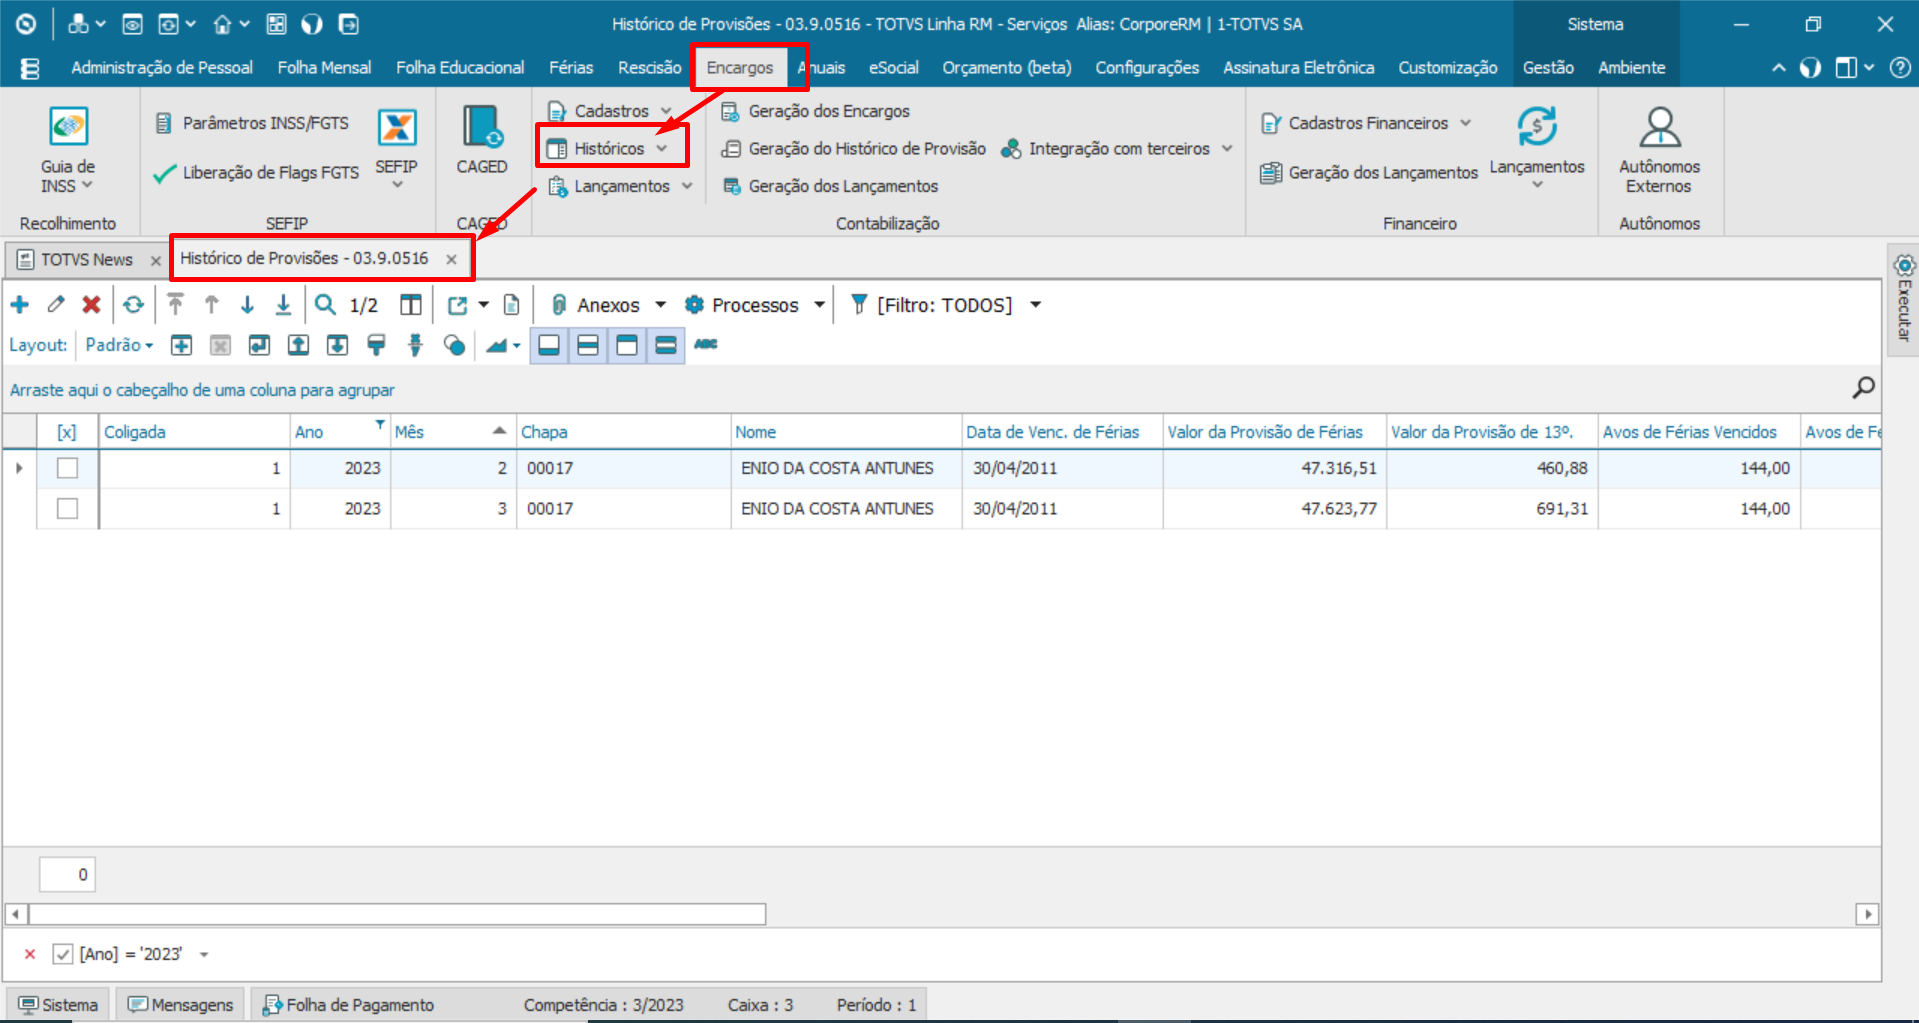
Task: Edit record with pencil icon
Action: [56, 305]
